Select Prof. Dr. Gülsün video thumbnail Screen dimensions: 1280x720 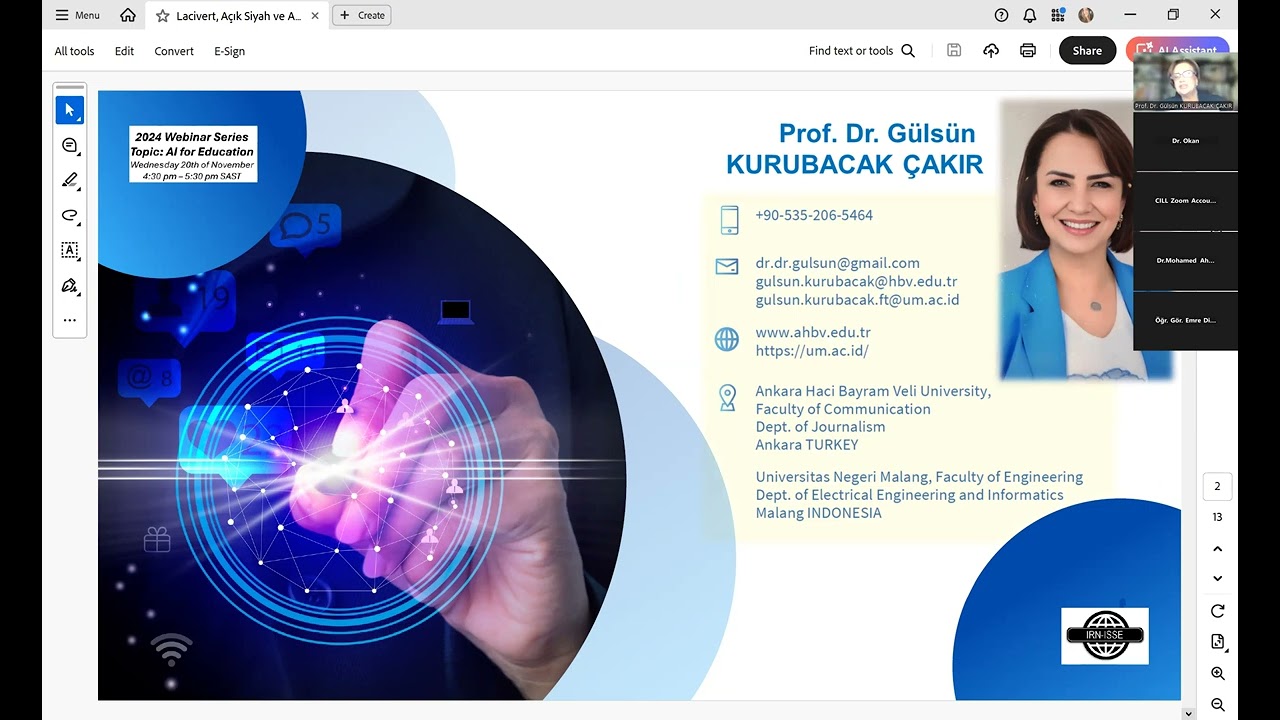[x=1185, y=81]
